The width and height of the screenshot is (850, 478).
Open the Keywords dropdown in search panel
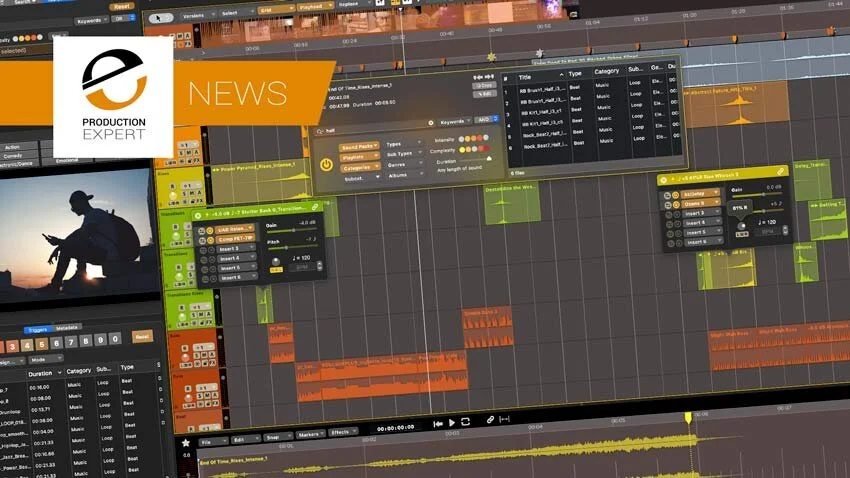(x=454, y=121)
